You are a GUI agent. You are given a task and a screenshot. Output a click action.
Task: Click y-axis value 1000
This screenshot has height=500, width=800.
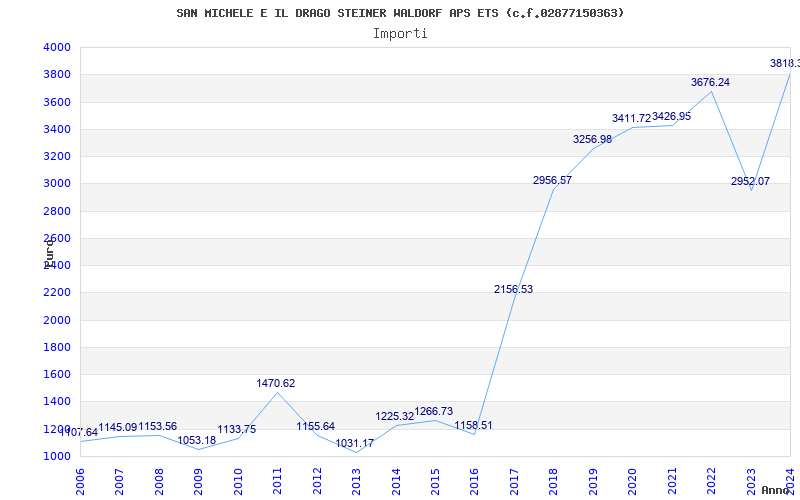click(x=56, y=456)
